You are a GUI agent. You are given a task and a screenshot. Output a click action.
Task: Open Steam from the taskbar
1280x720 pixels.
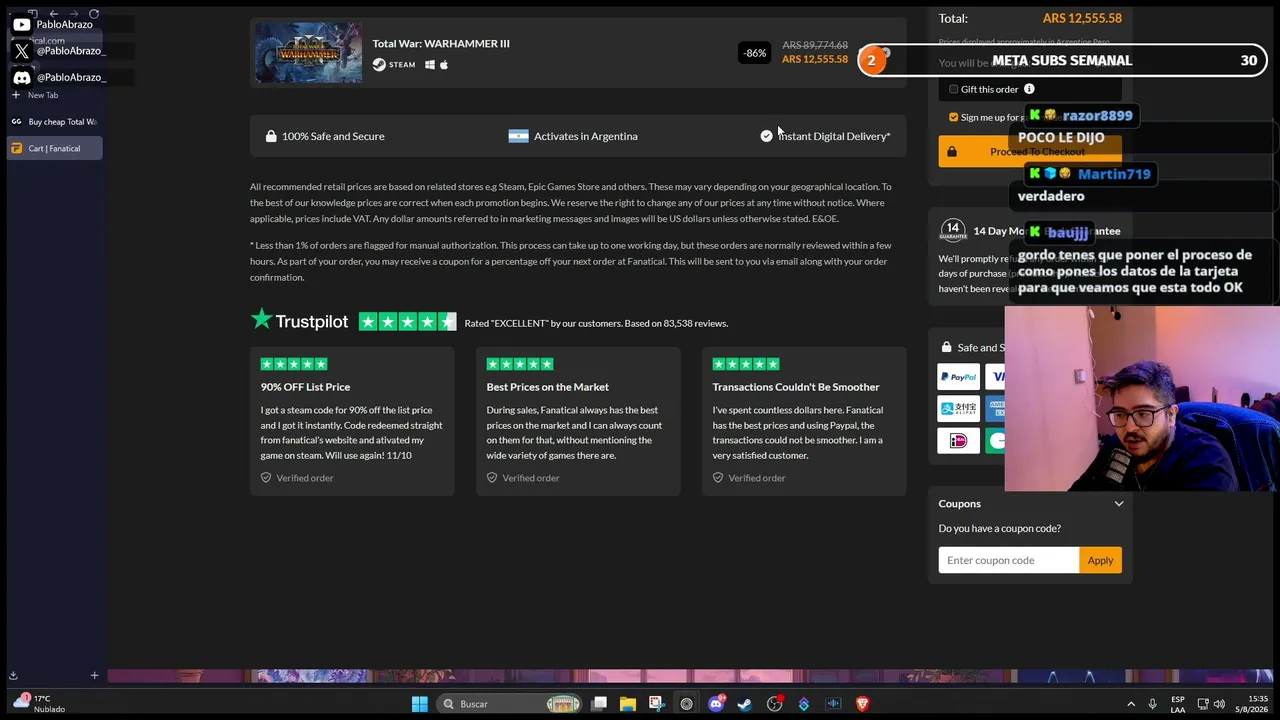745,704
